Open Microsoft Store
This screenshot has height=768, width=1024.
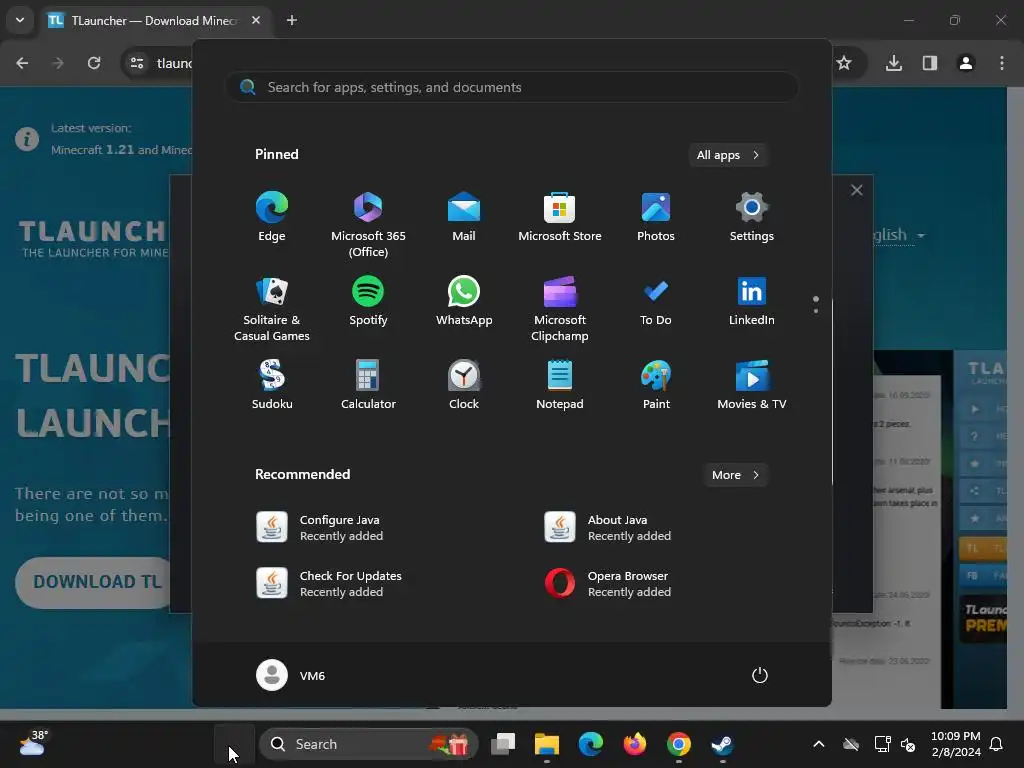[x=560, y=217]
